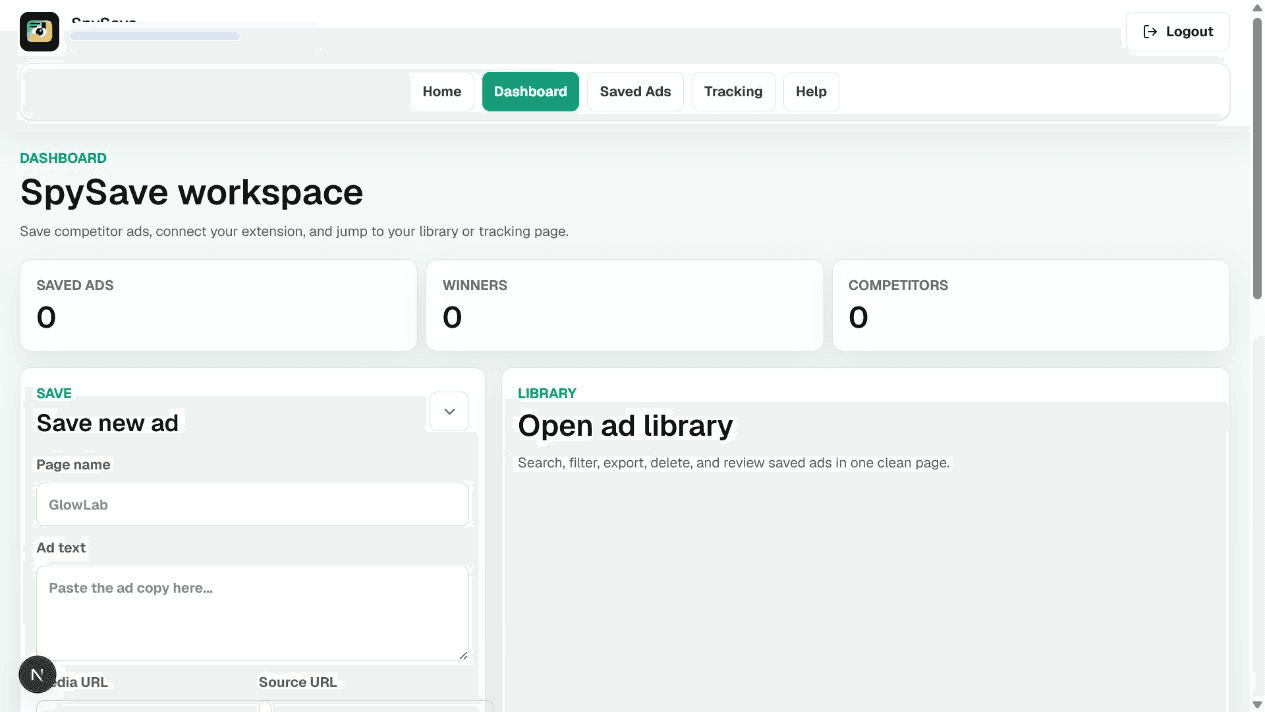
Task: Log out using the Logout button
Action: coord(1178,32)
